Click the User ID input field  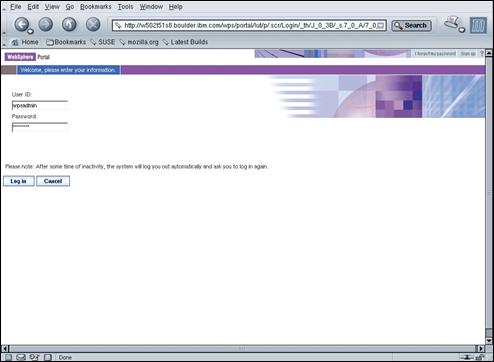point(40,105)
